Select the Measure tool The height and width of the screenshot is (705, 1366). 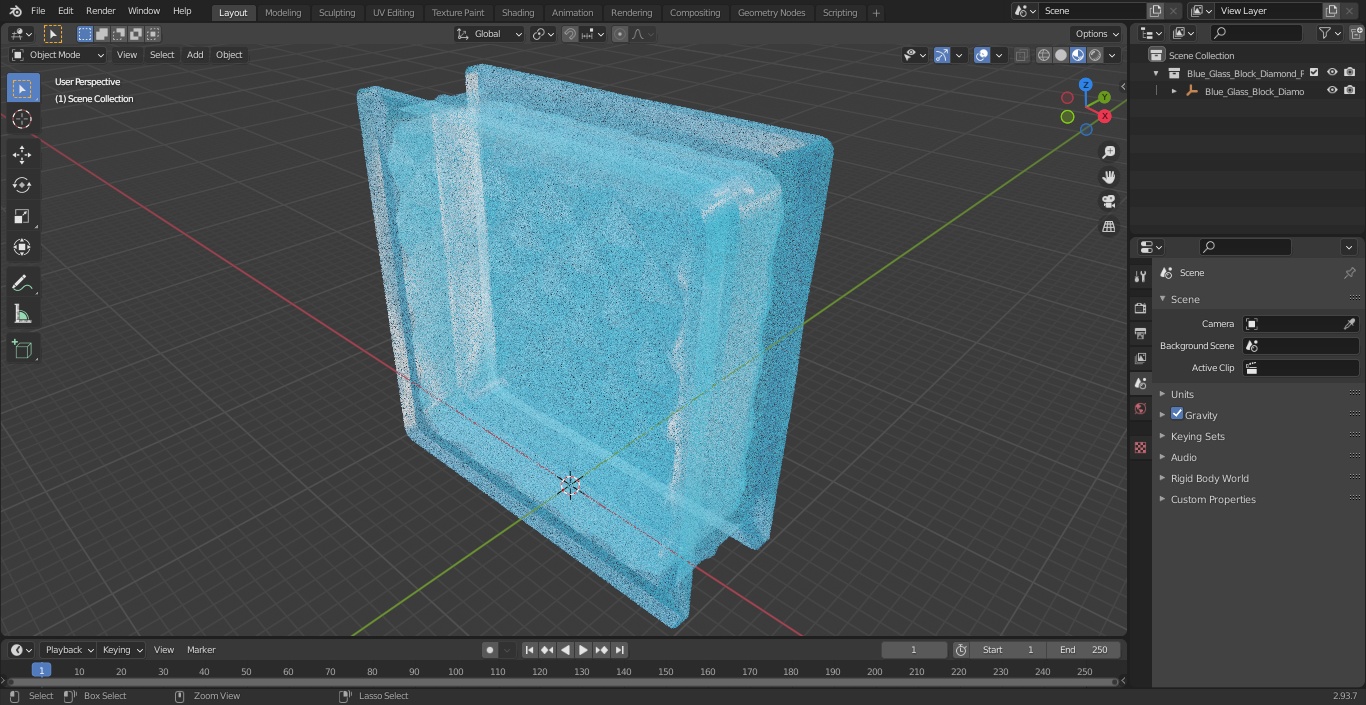(22, 315)
